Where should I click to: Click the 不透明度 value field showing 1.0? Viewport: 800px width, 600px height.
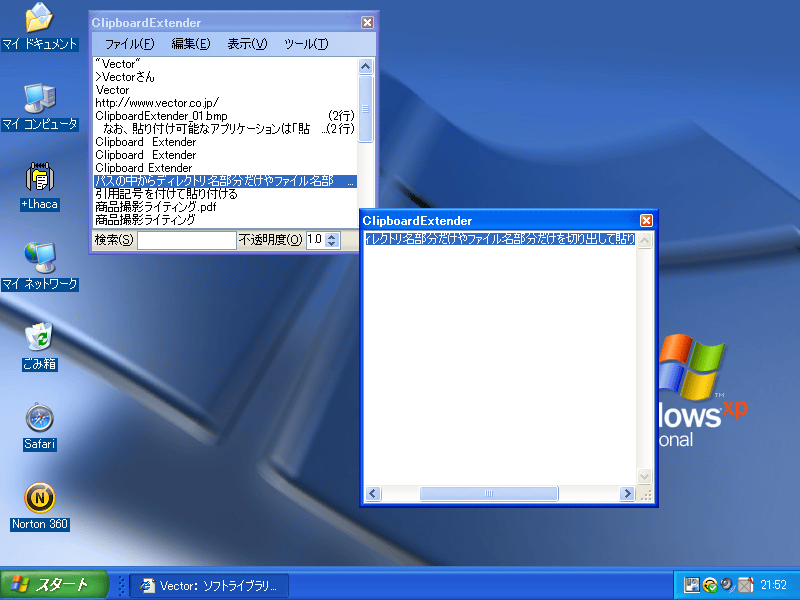coord(316,240)
